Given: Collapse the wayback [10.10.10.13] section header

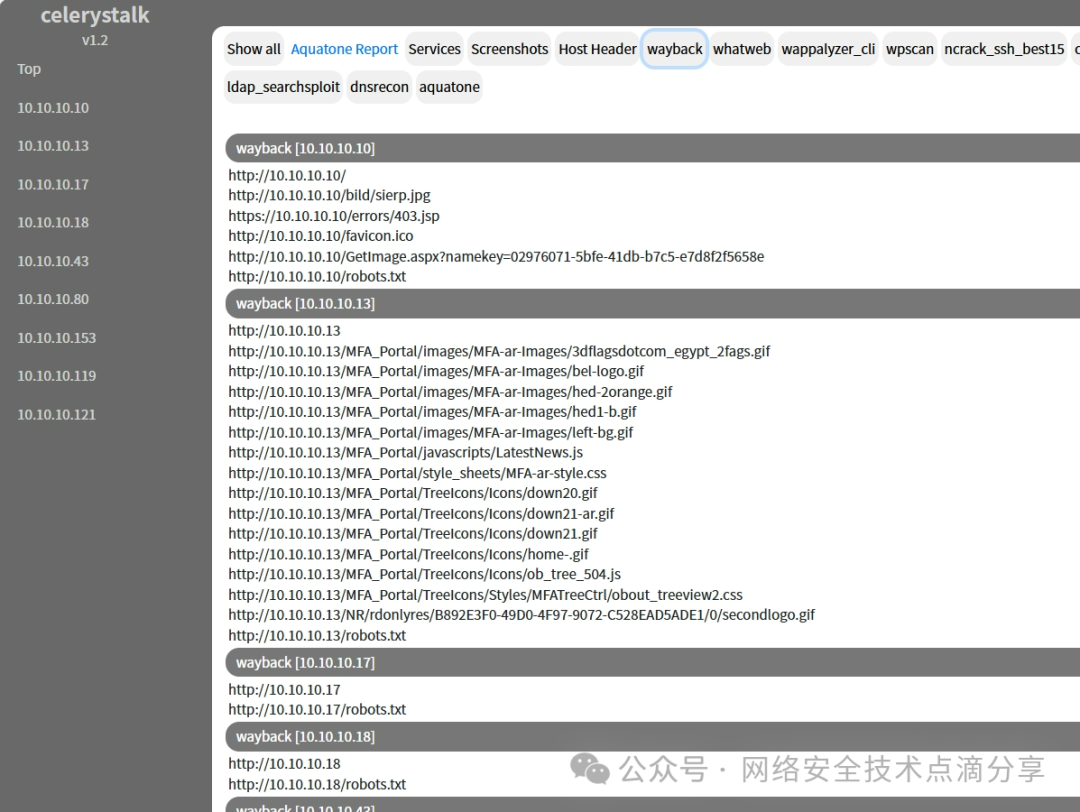Looking at the screenshot, I should (x=652, y=304).
